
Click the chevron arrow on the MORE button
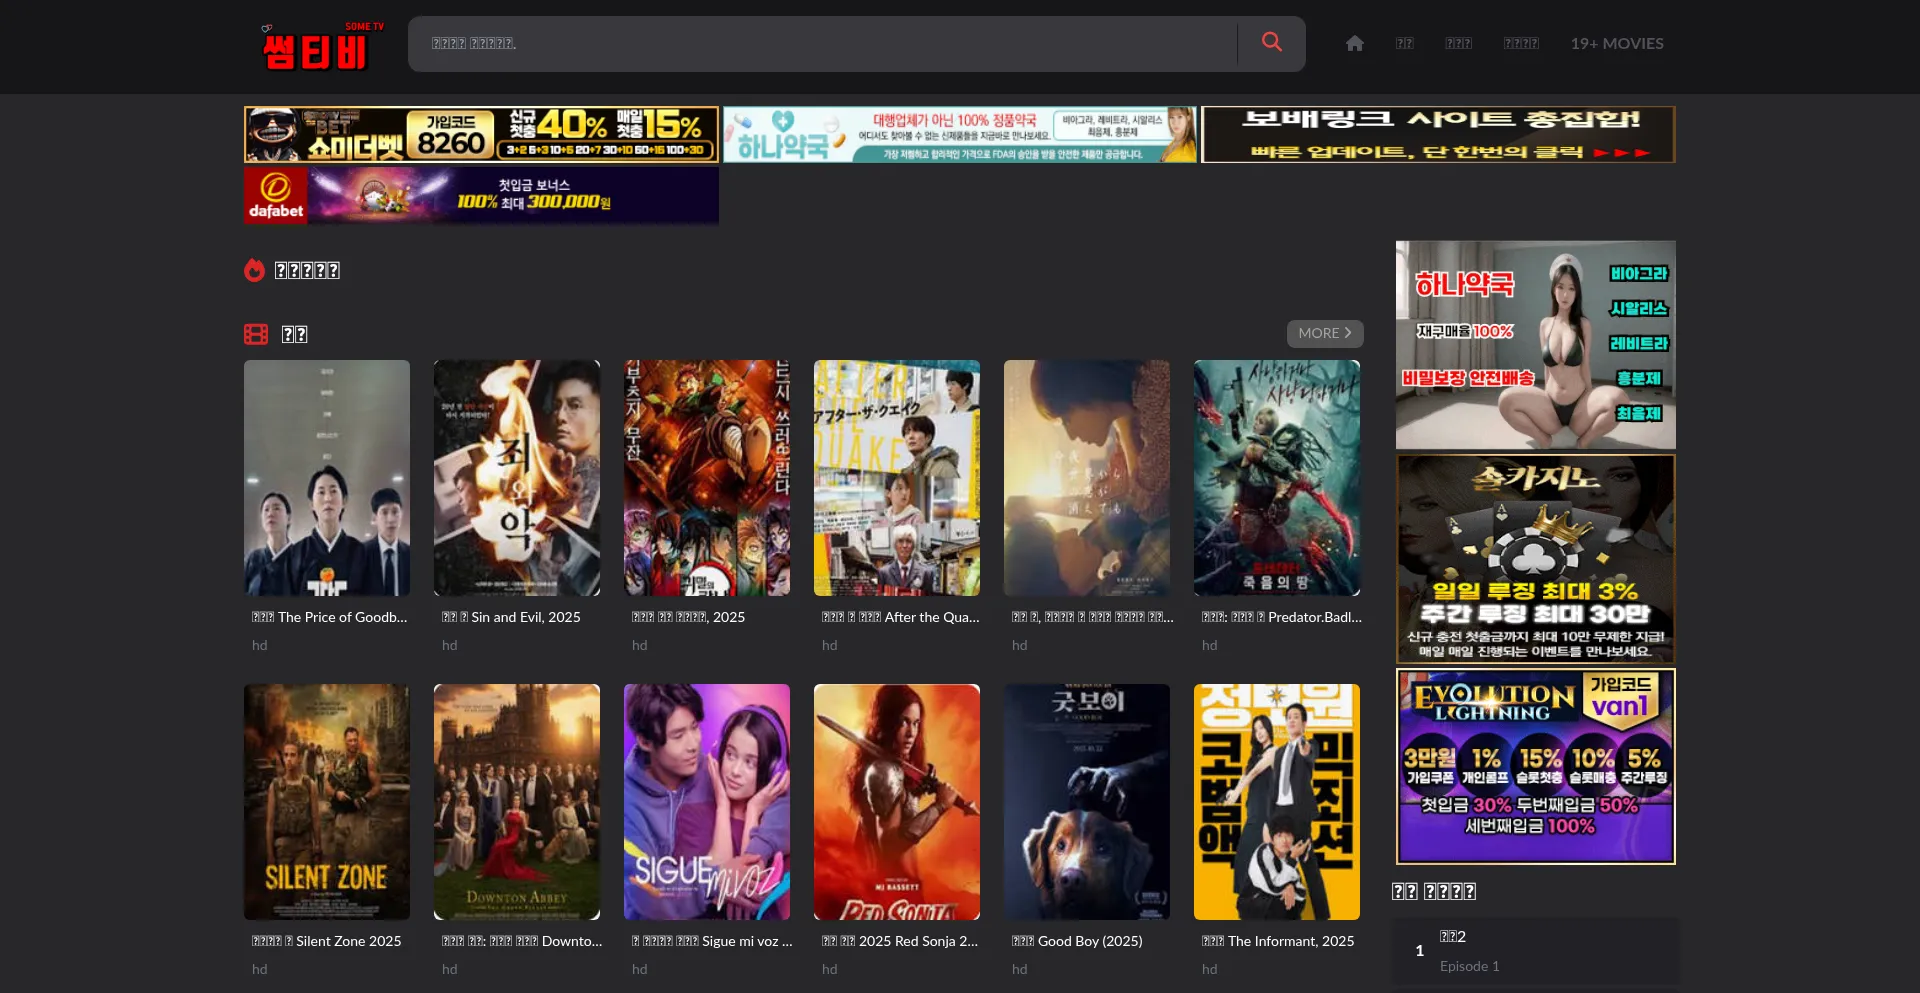1348,333
